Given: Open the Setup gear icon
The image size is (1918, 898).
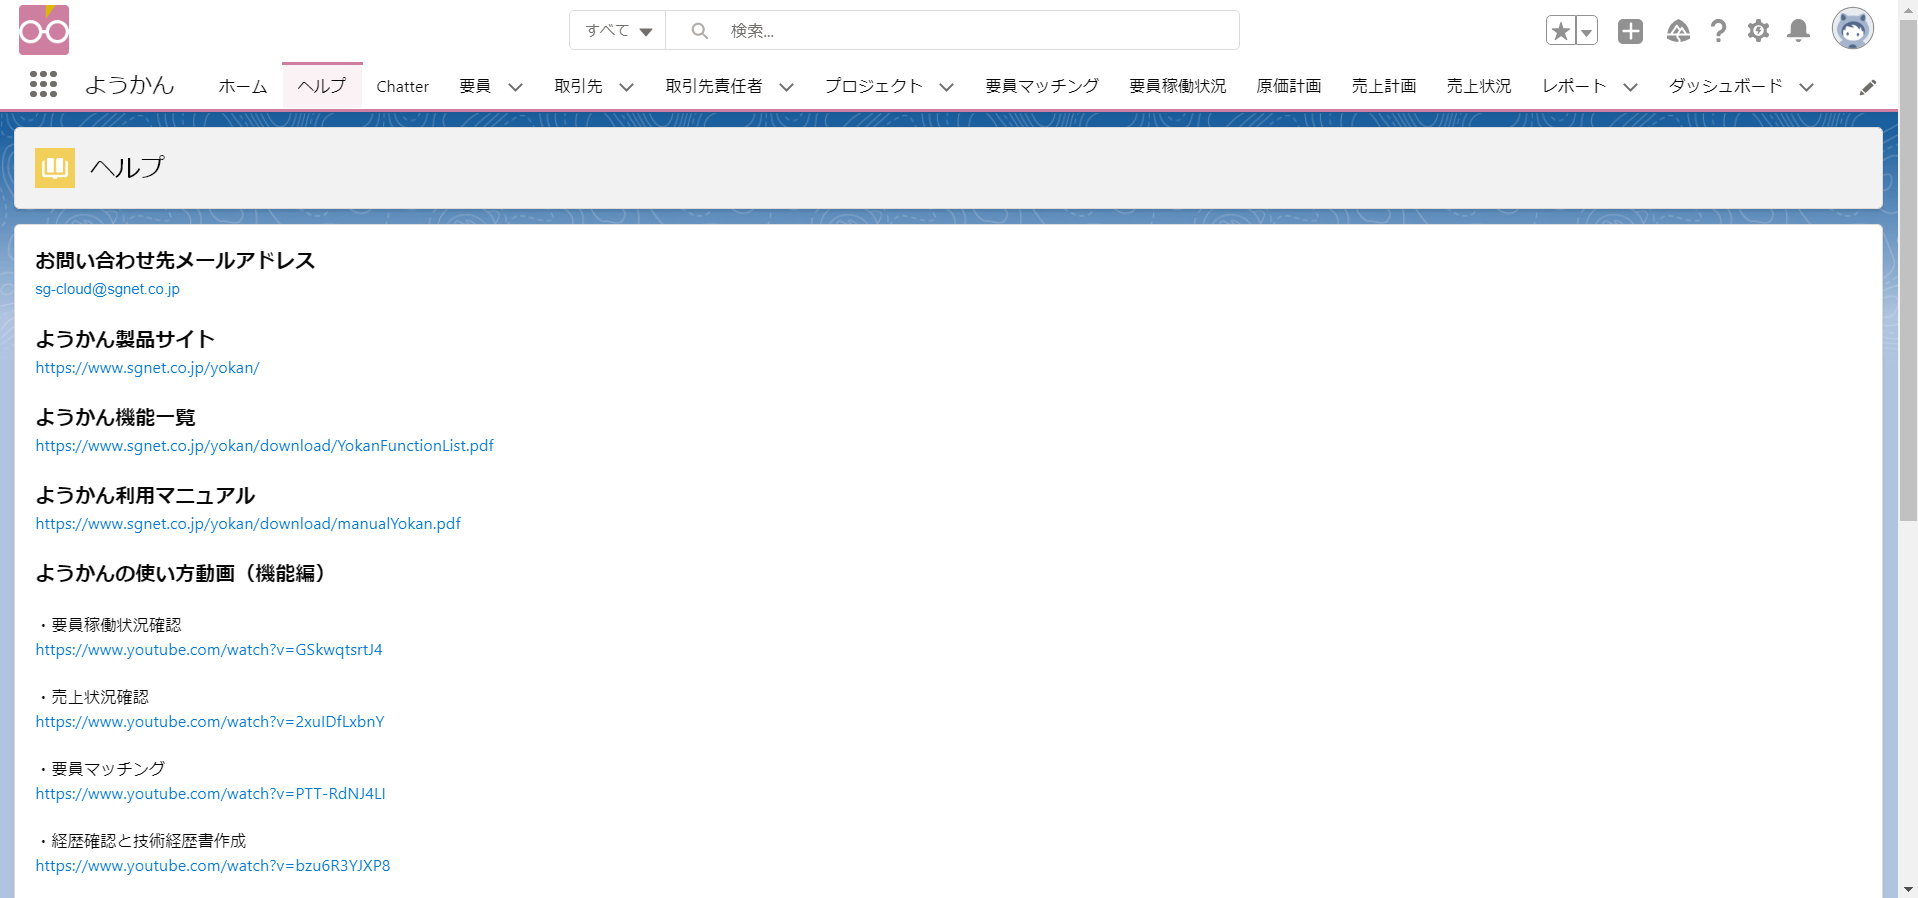Looking at the screenshot, I should tap(1758, 31).
